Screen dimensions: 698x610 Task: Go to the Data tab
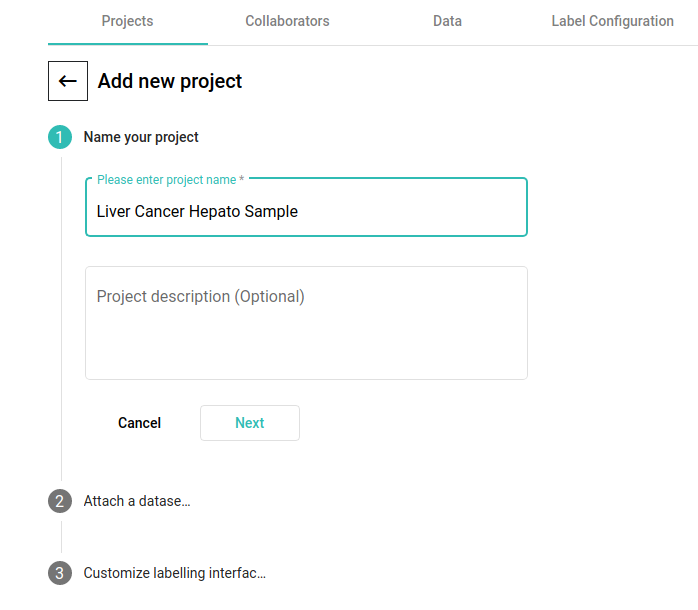(447, 21)
